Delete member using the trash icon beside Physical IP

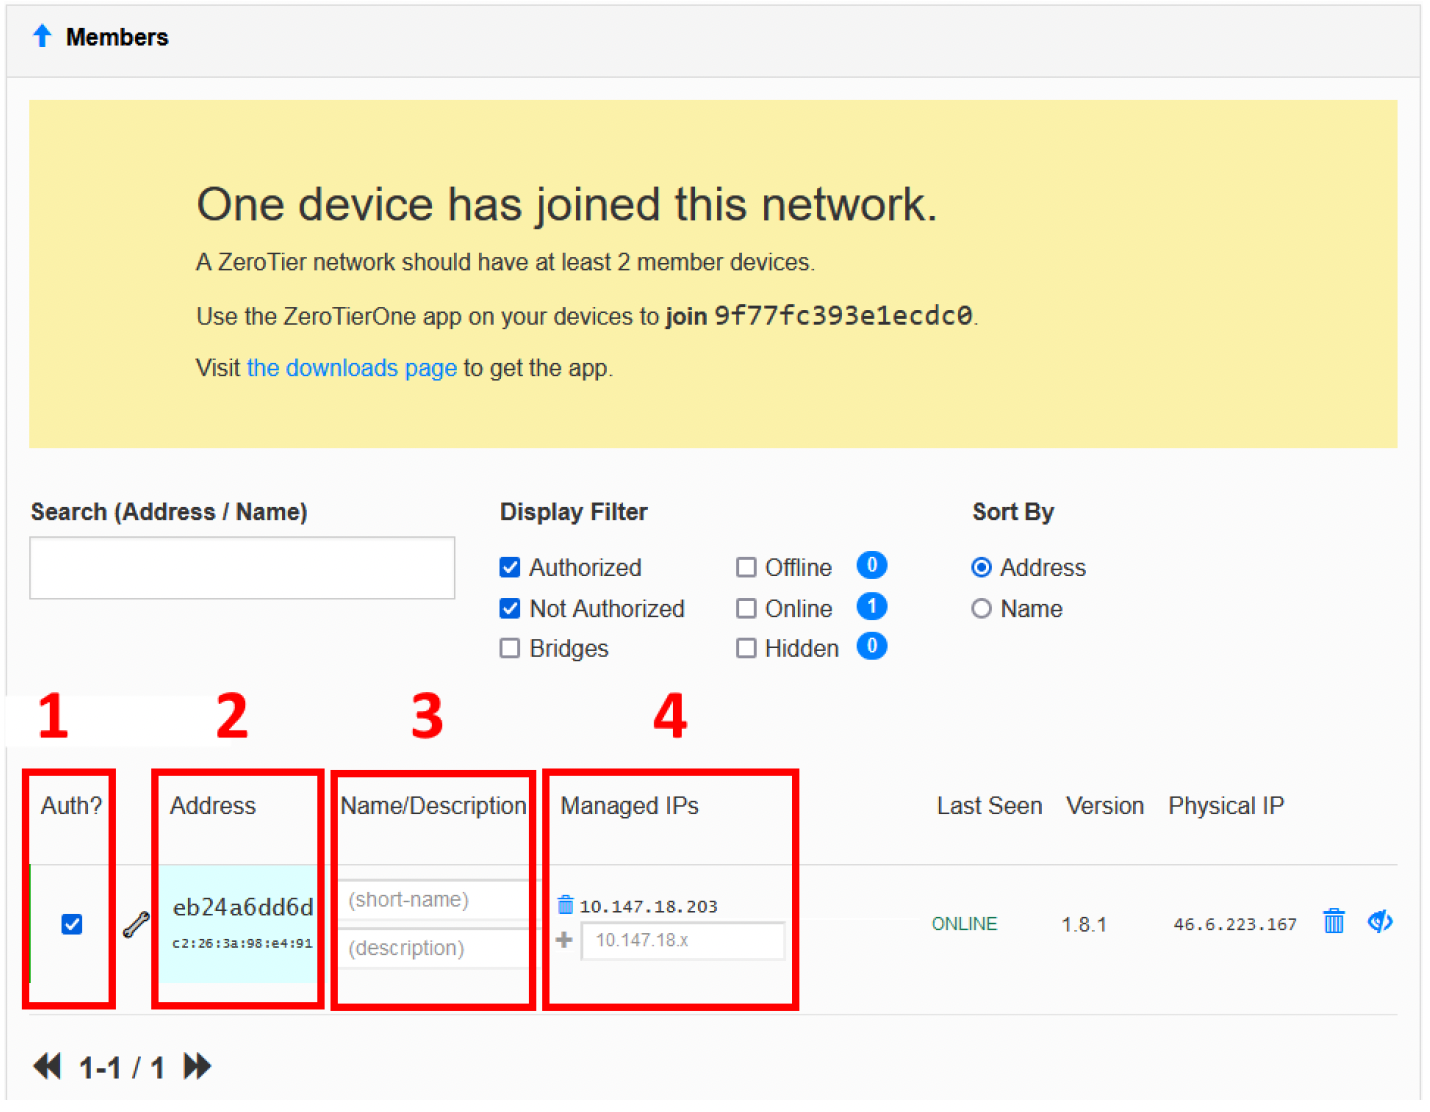[1333, 921]
